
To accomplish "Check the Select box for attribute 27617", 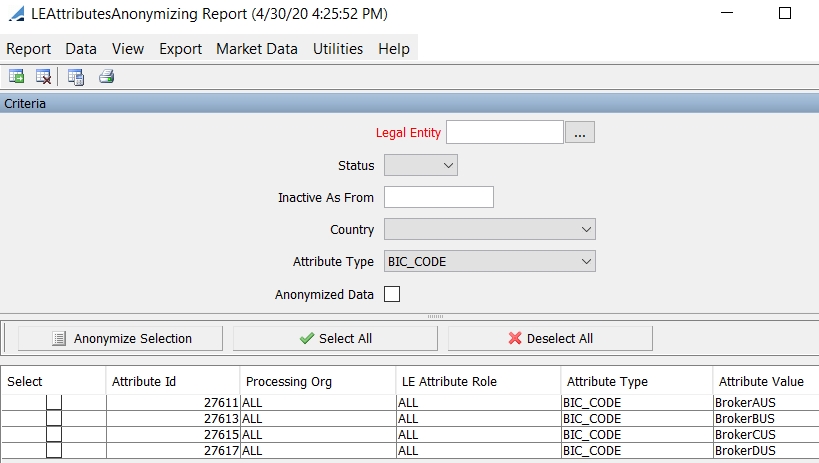I will [x=54, y=450].
